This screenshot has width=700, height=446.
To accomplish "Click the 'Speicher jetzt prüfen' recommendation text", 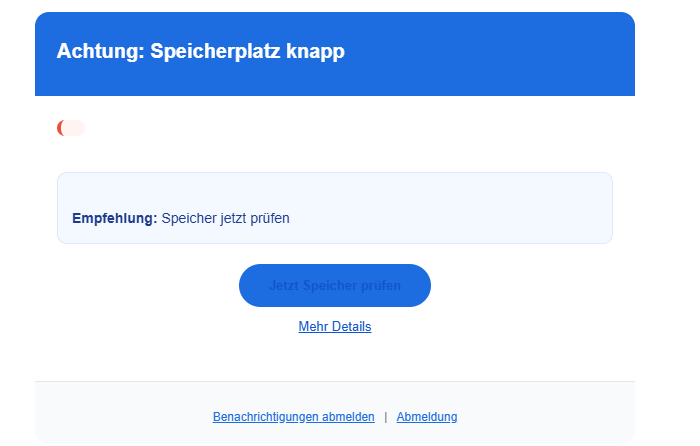I will (225, 218).
